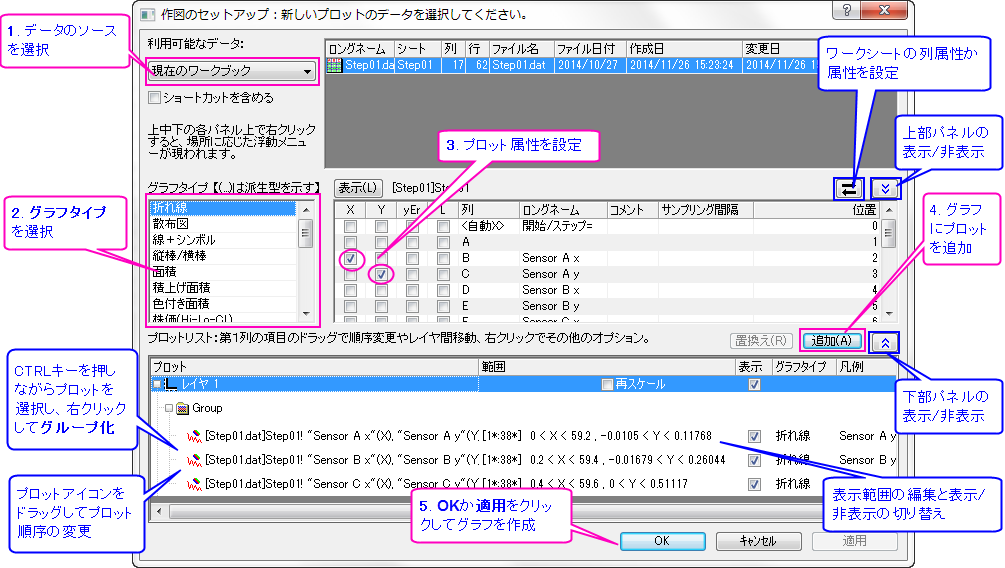The width and height of the screenshot is (1005, 568).
Task: Select 線＋シンボル graph type
Action: (x=223, y=240)
